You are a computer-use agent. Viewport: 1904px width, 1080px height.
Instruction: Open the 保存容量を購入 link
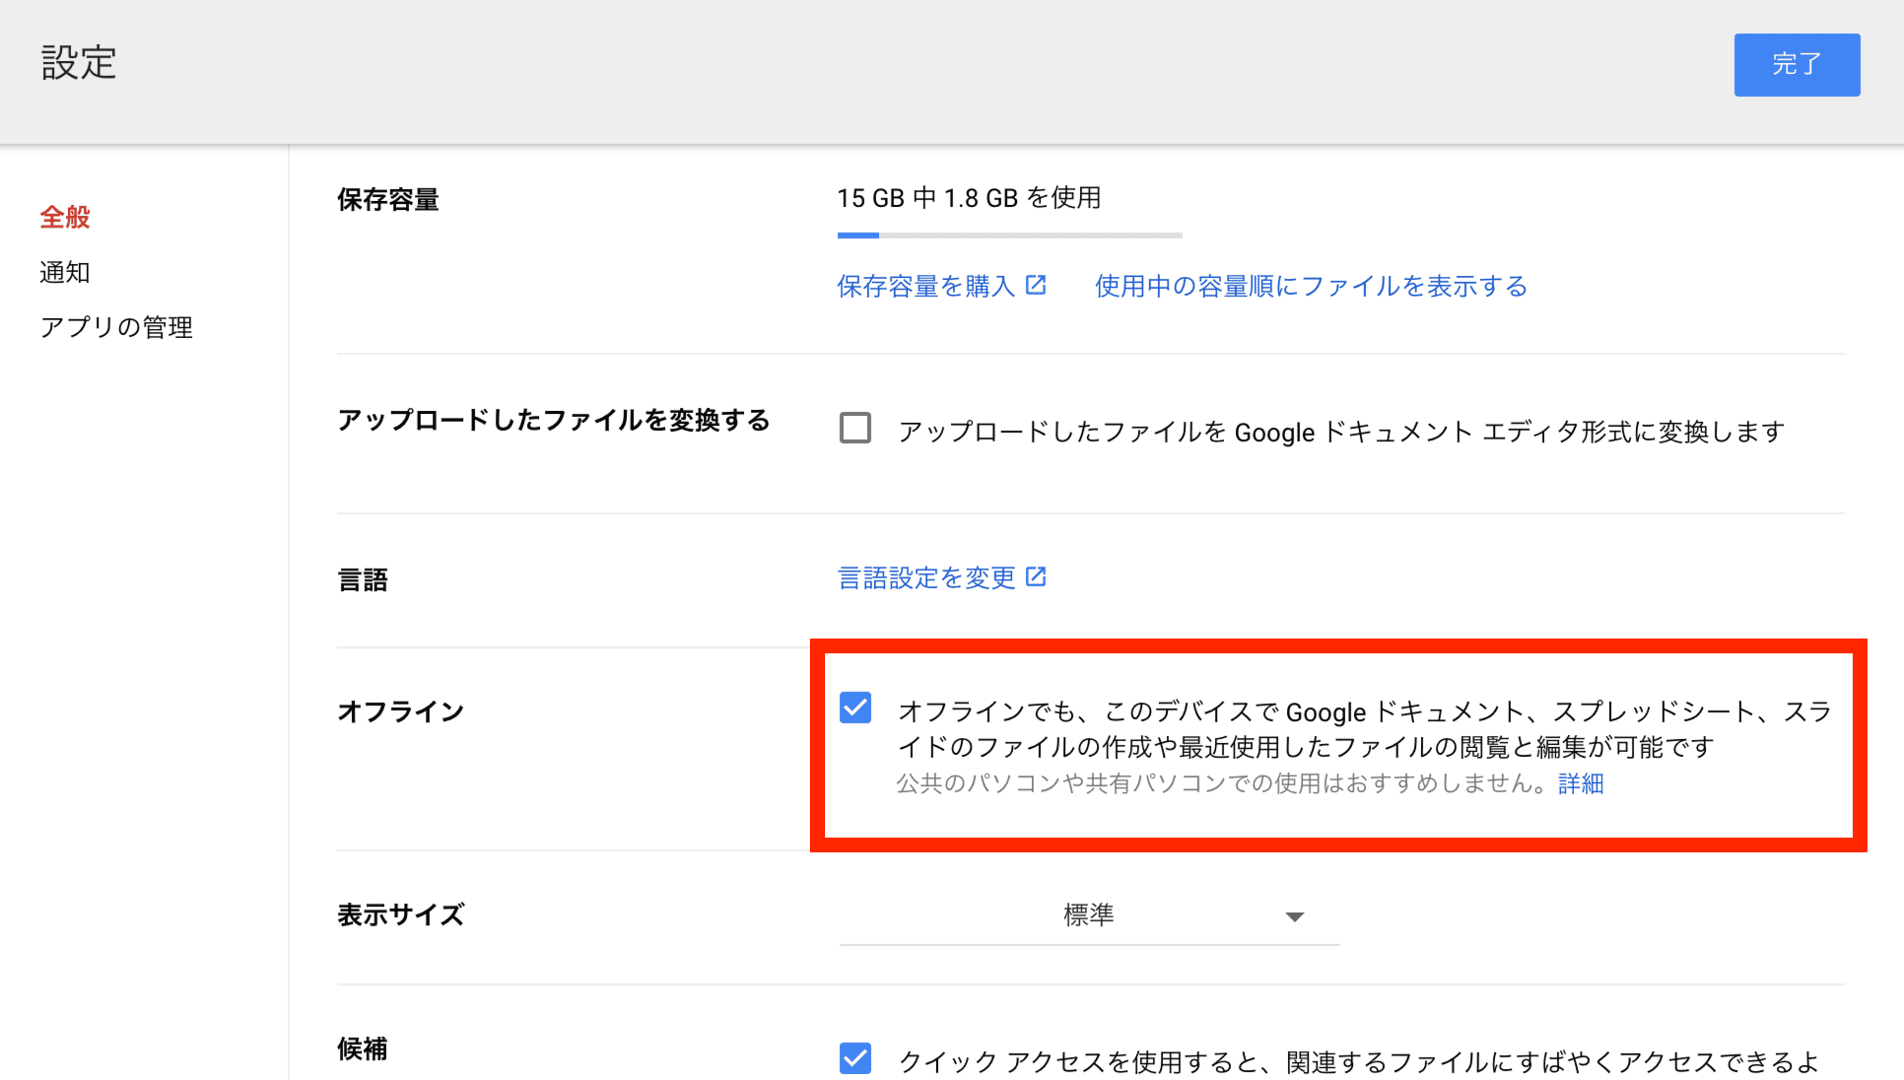(x=926, y=287)
